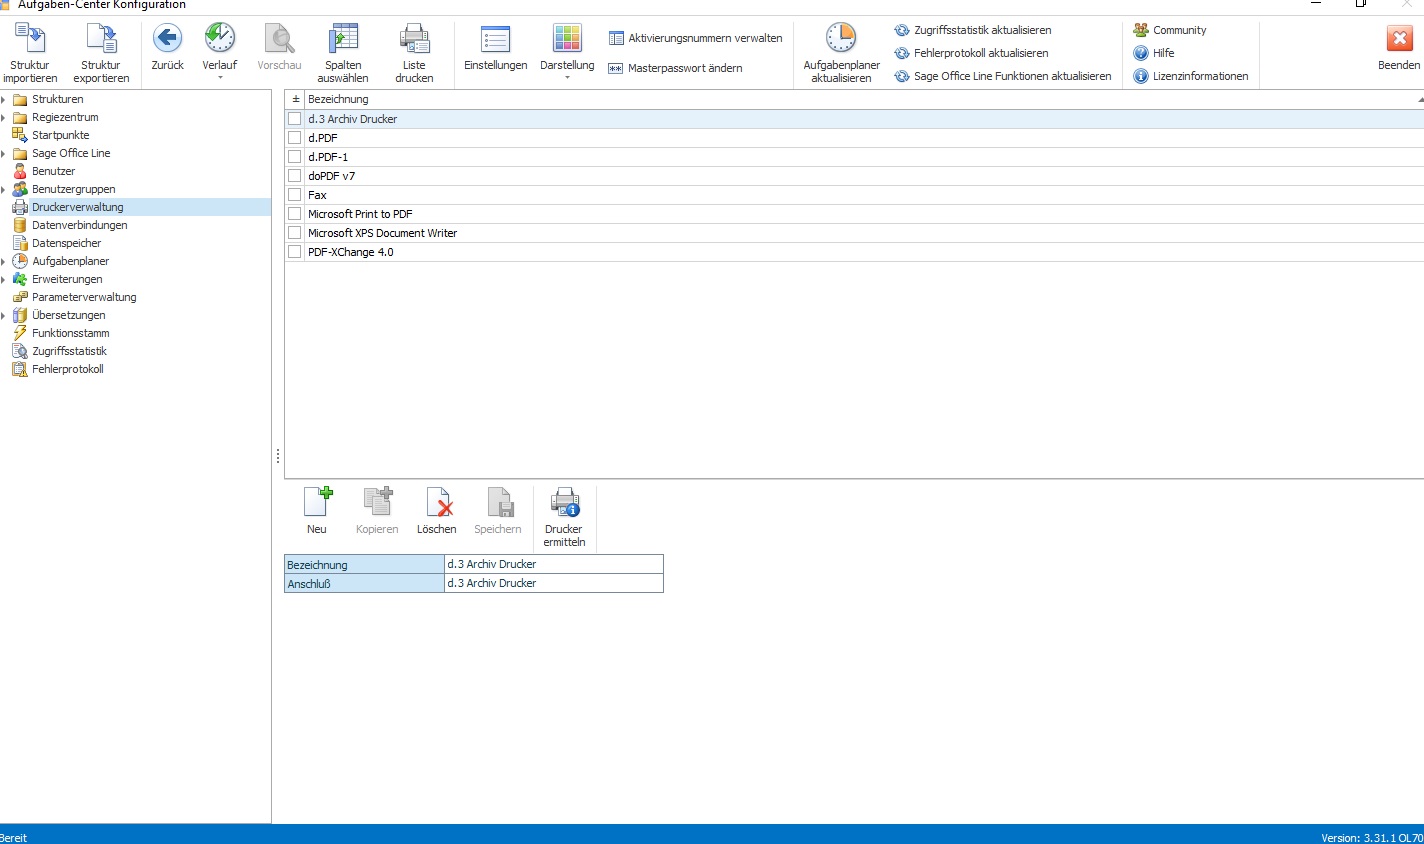Click the Drucker ermitteln icon

[x=564, y=503]
